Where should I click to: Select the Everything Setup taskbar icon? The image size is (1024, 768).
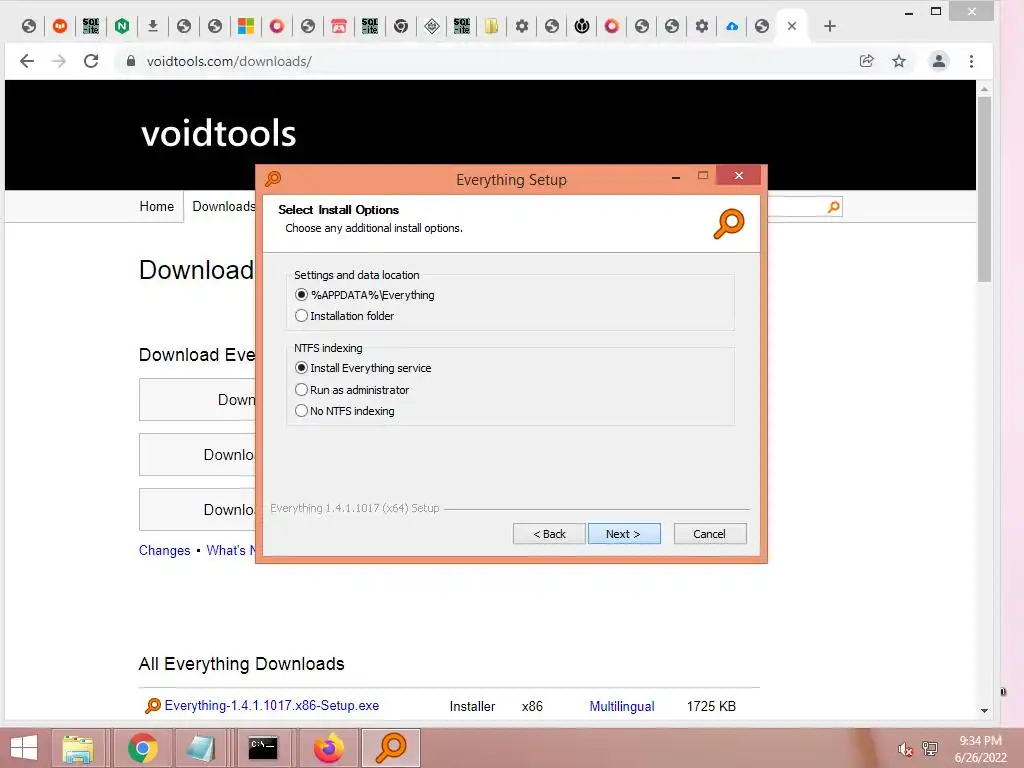(391, 748)
